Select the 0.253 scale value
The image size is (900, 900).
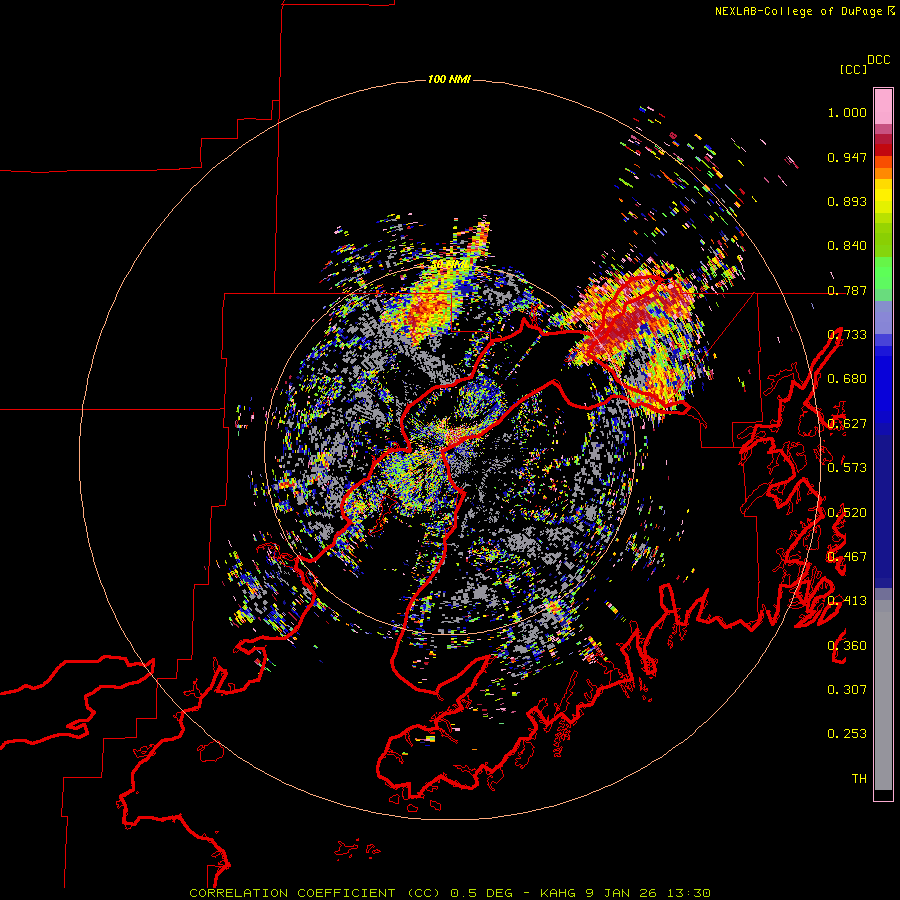coord(847,734)
